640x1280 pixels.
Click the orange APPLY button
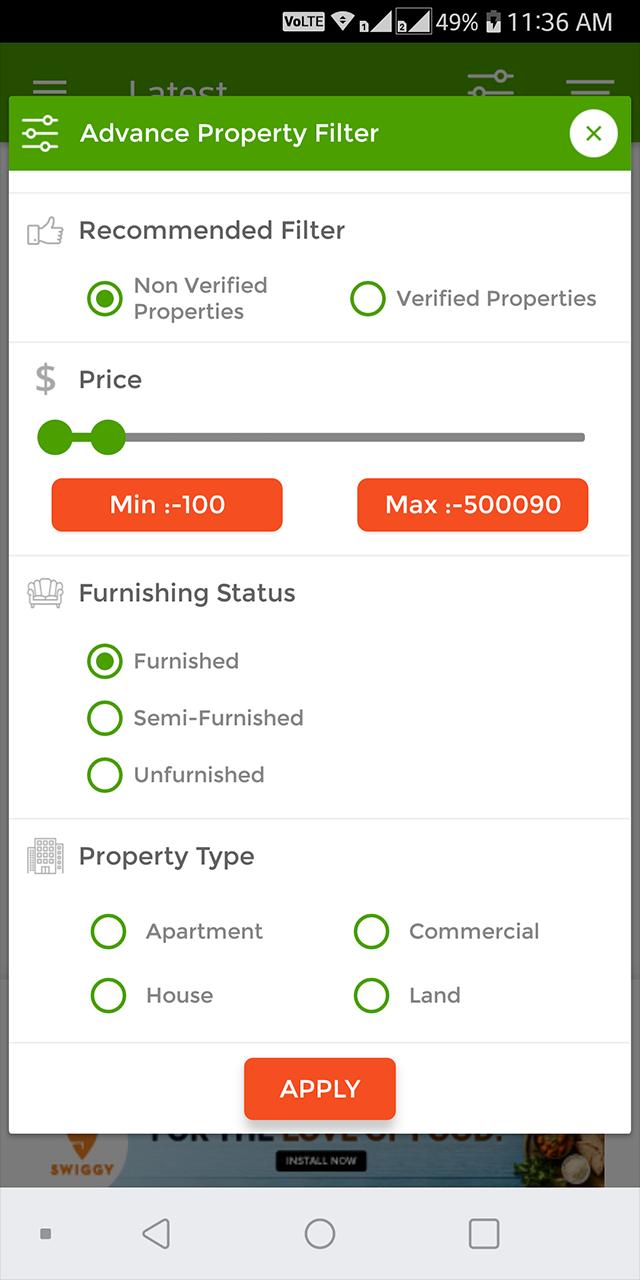[x=320, y=1089]
